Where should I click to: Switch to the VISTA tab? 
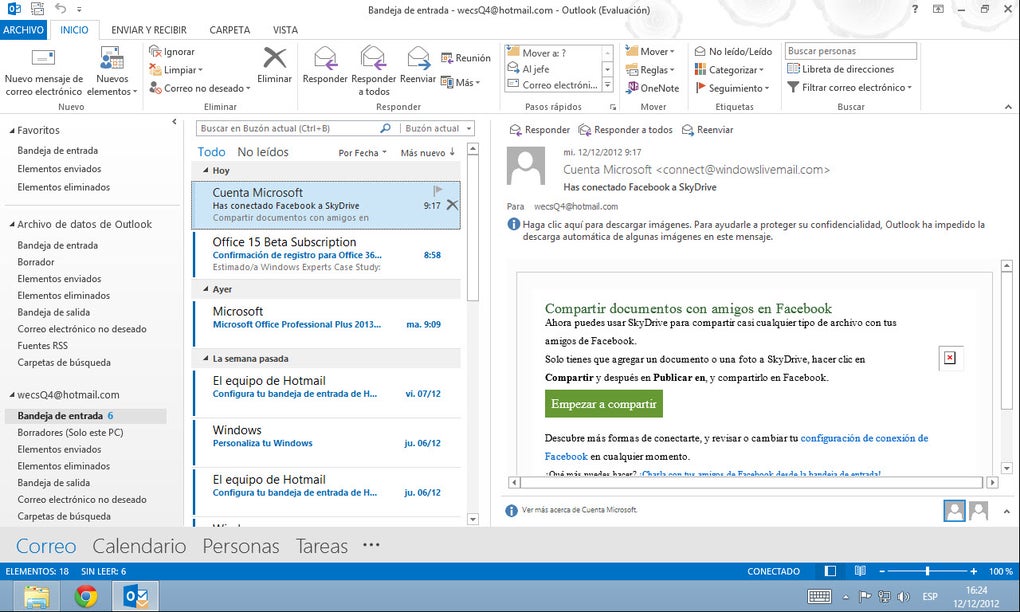pyautogui.click(x=285, y=30)
